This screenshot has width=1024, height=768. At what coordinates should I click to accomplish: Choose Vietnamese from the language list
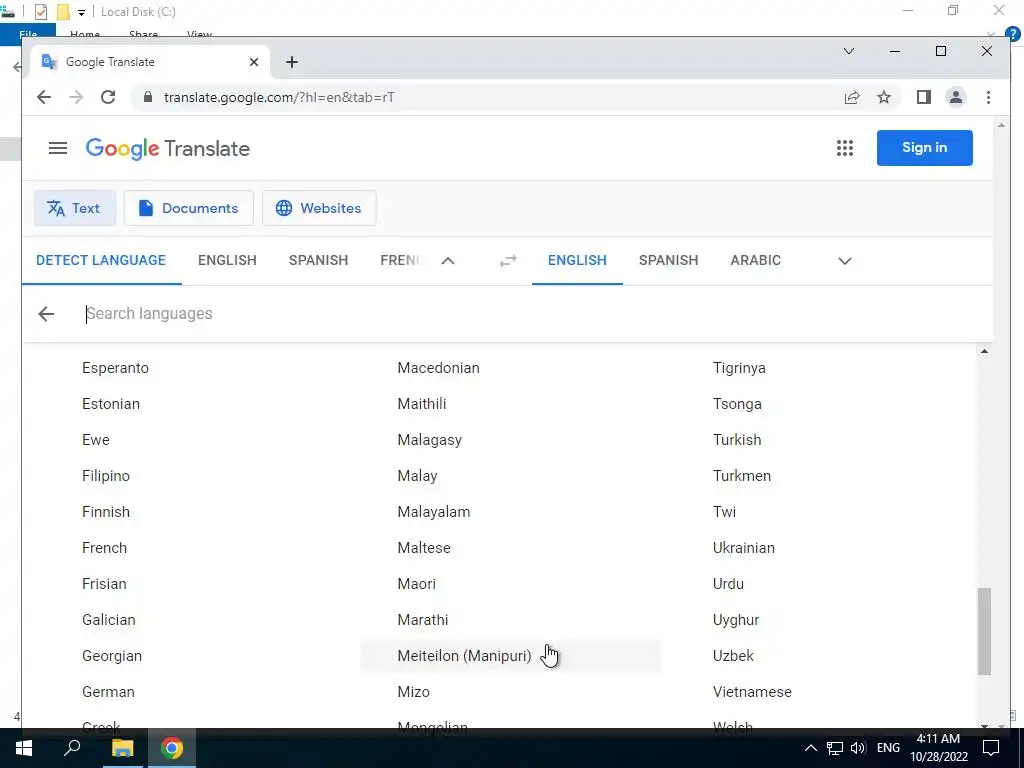(x=752, y=692)
